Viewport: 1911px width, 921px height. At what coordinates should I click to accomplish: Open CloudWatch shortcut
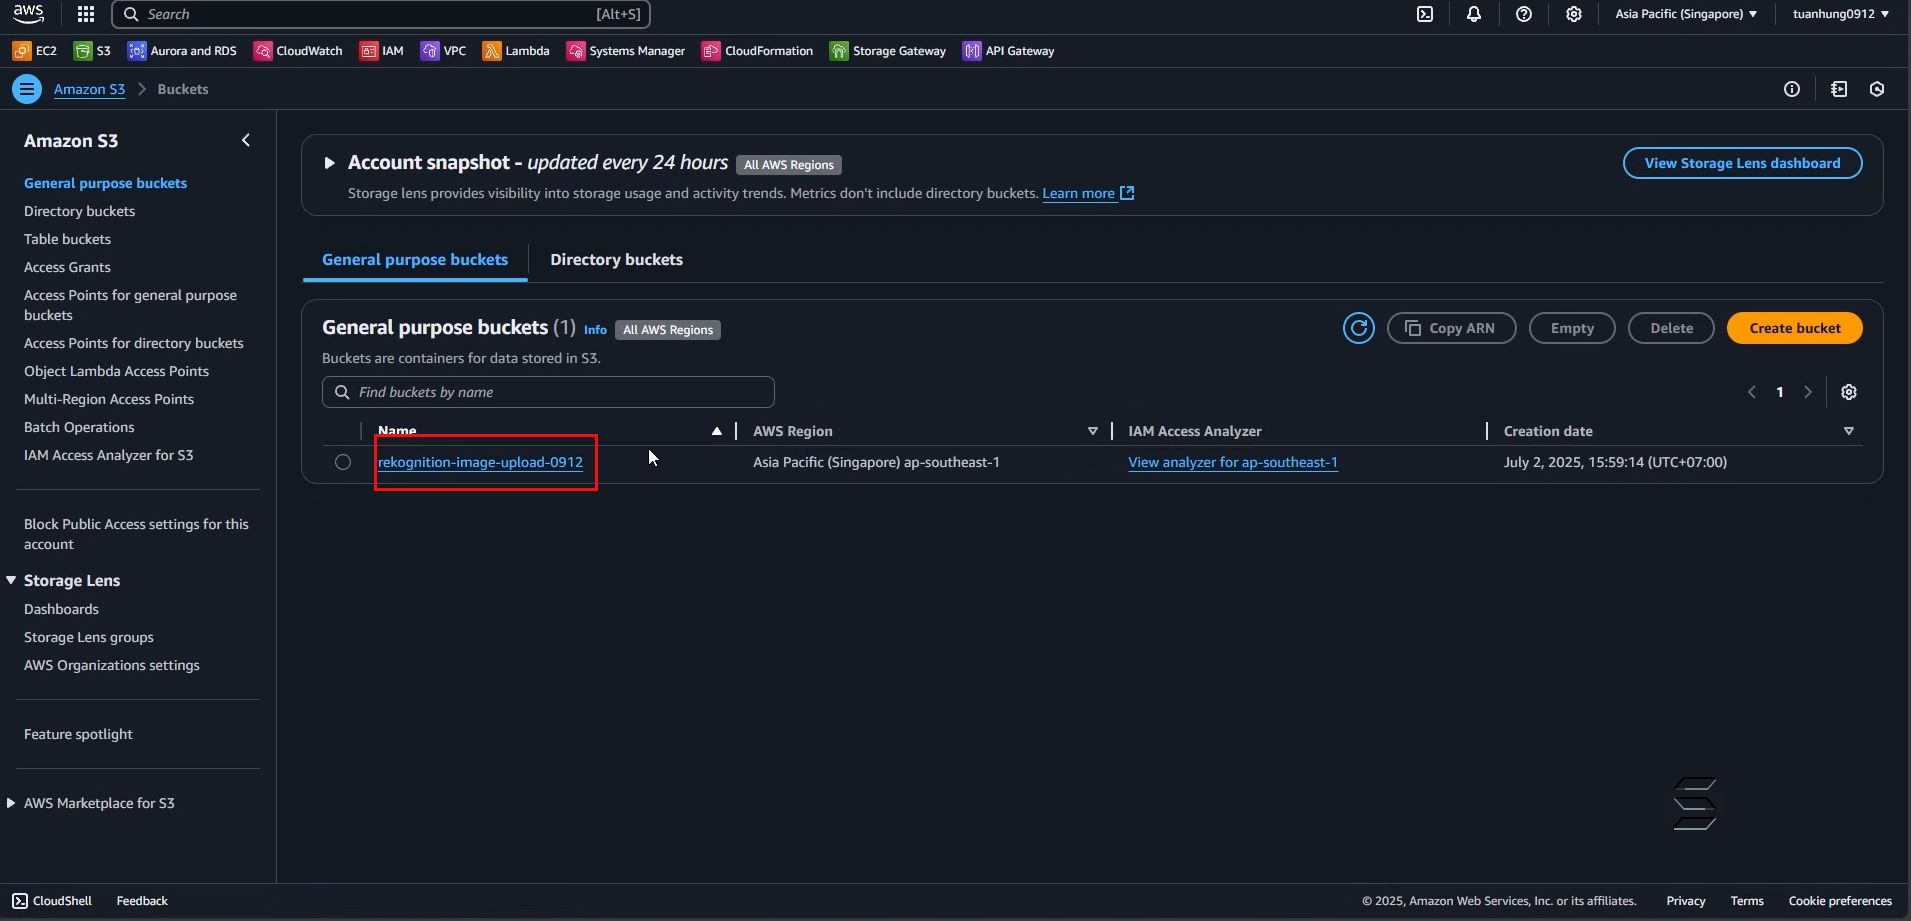[x=298, y=51]
